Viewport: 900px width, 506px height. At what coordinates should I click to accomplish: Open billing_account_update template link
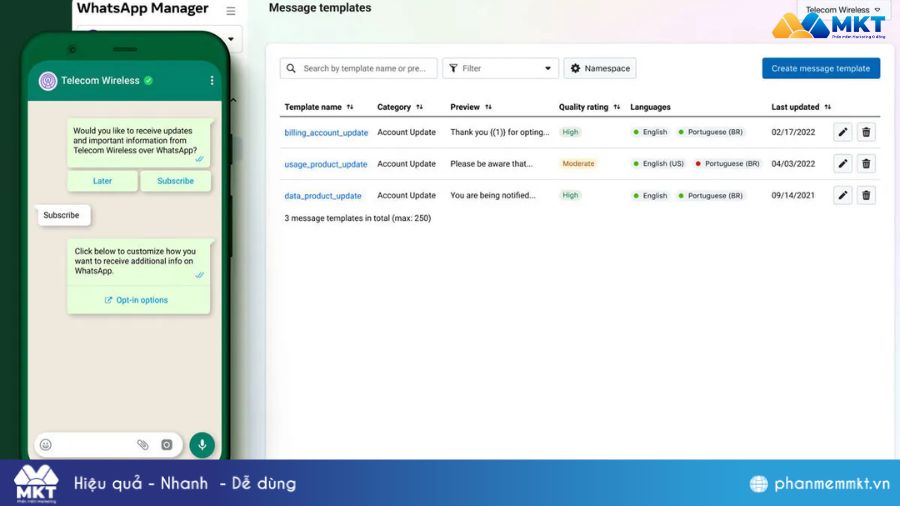(326, 133)
